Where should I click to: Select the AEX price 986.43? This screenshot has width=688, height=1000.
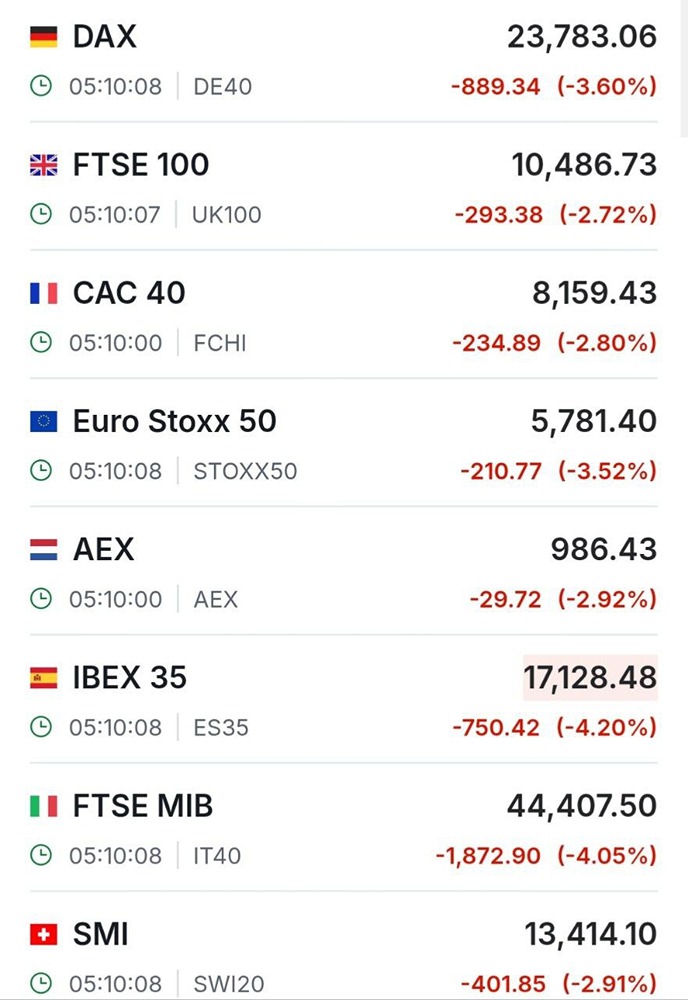[x=604, y=550]
